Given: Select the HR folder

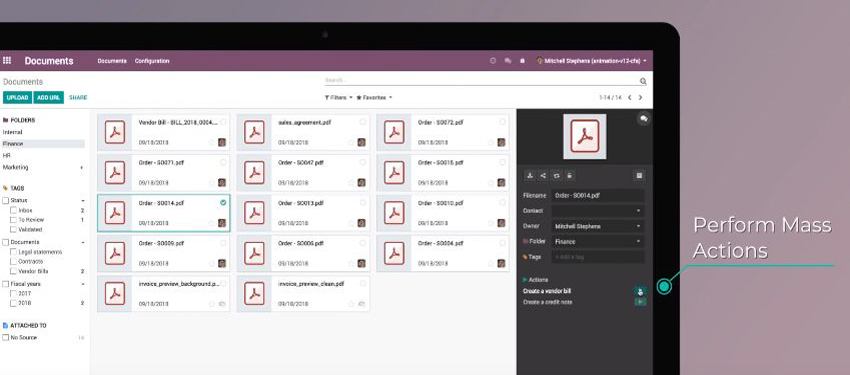Looking at the screenshot, I should point(7,156).
